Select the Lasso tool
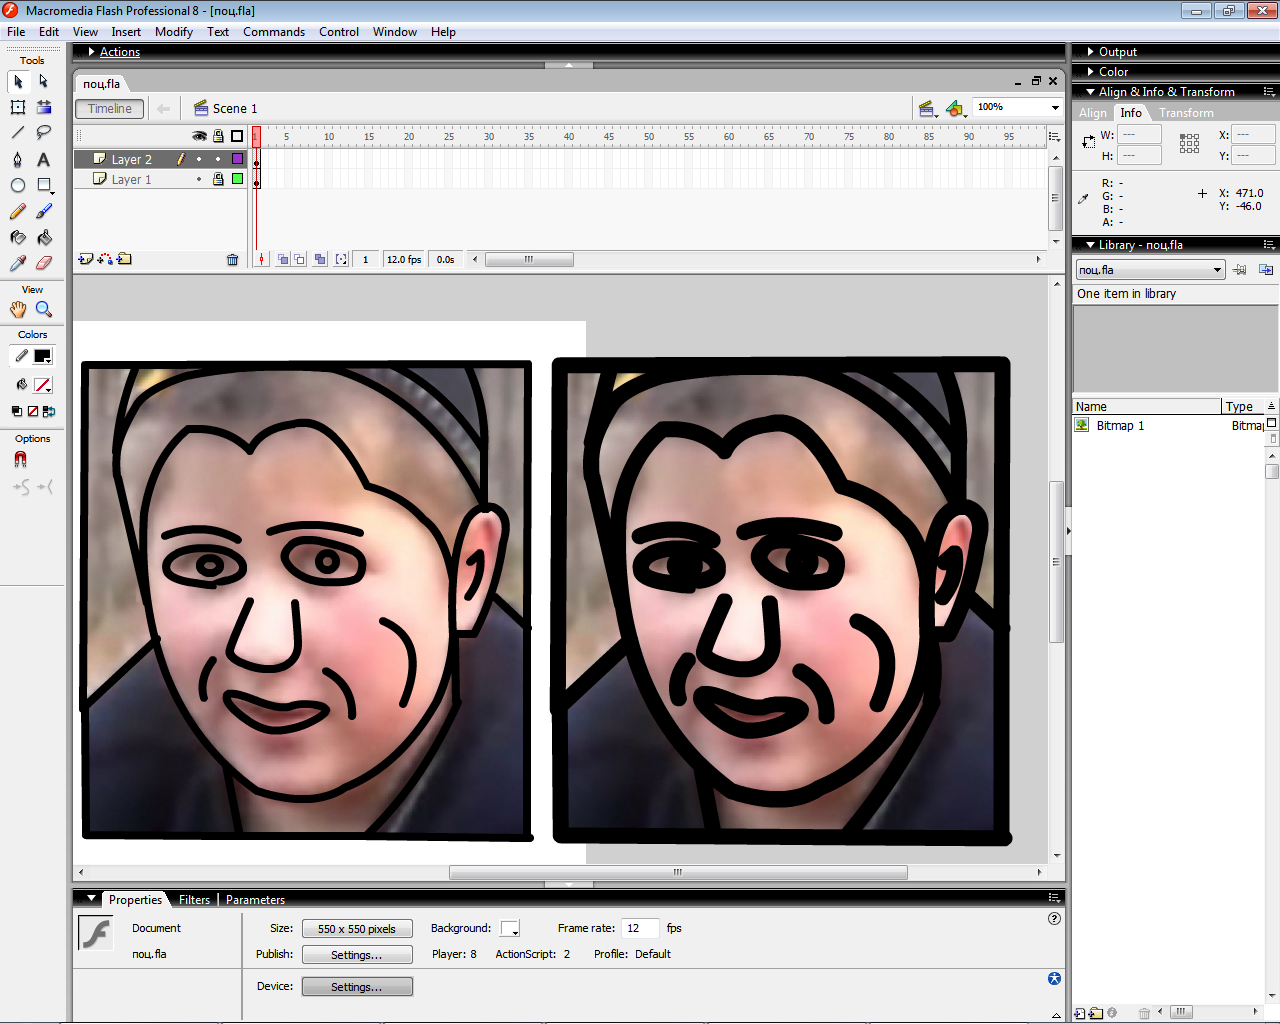The width and height of the screenshot is (1280, 1024). [44, 133]
